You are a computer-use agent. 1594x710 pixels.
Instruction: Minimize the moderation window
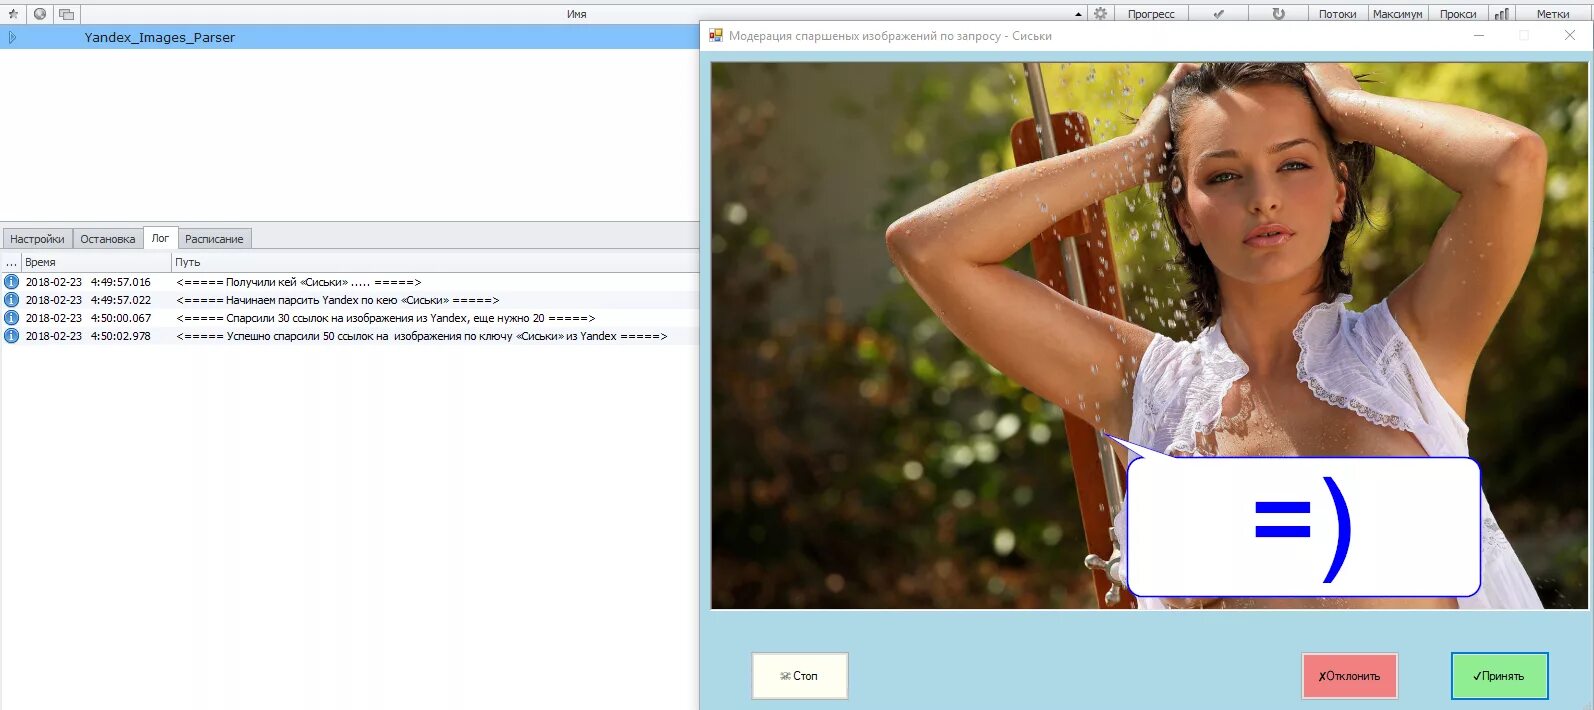1478,35
